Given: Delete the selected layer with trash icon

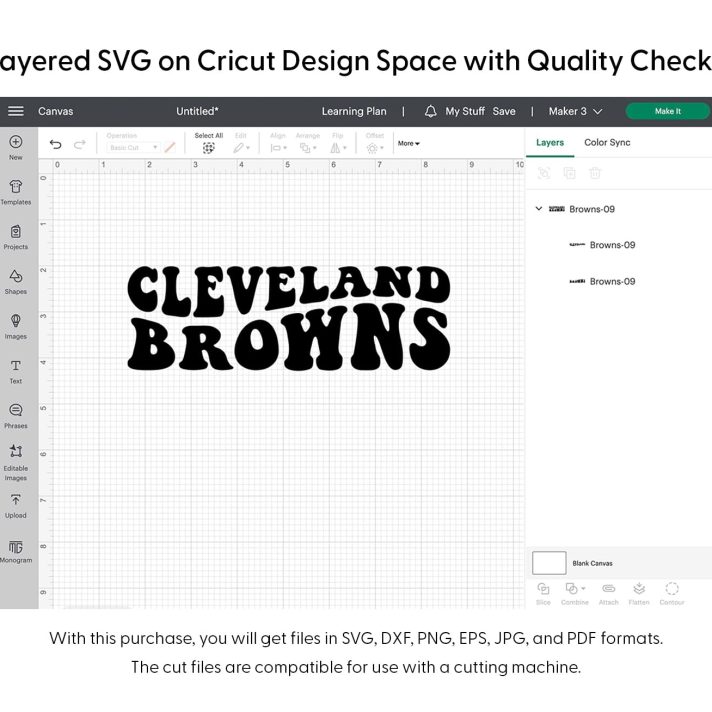Looking at the screenshot, I should point(595,173).
